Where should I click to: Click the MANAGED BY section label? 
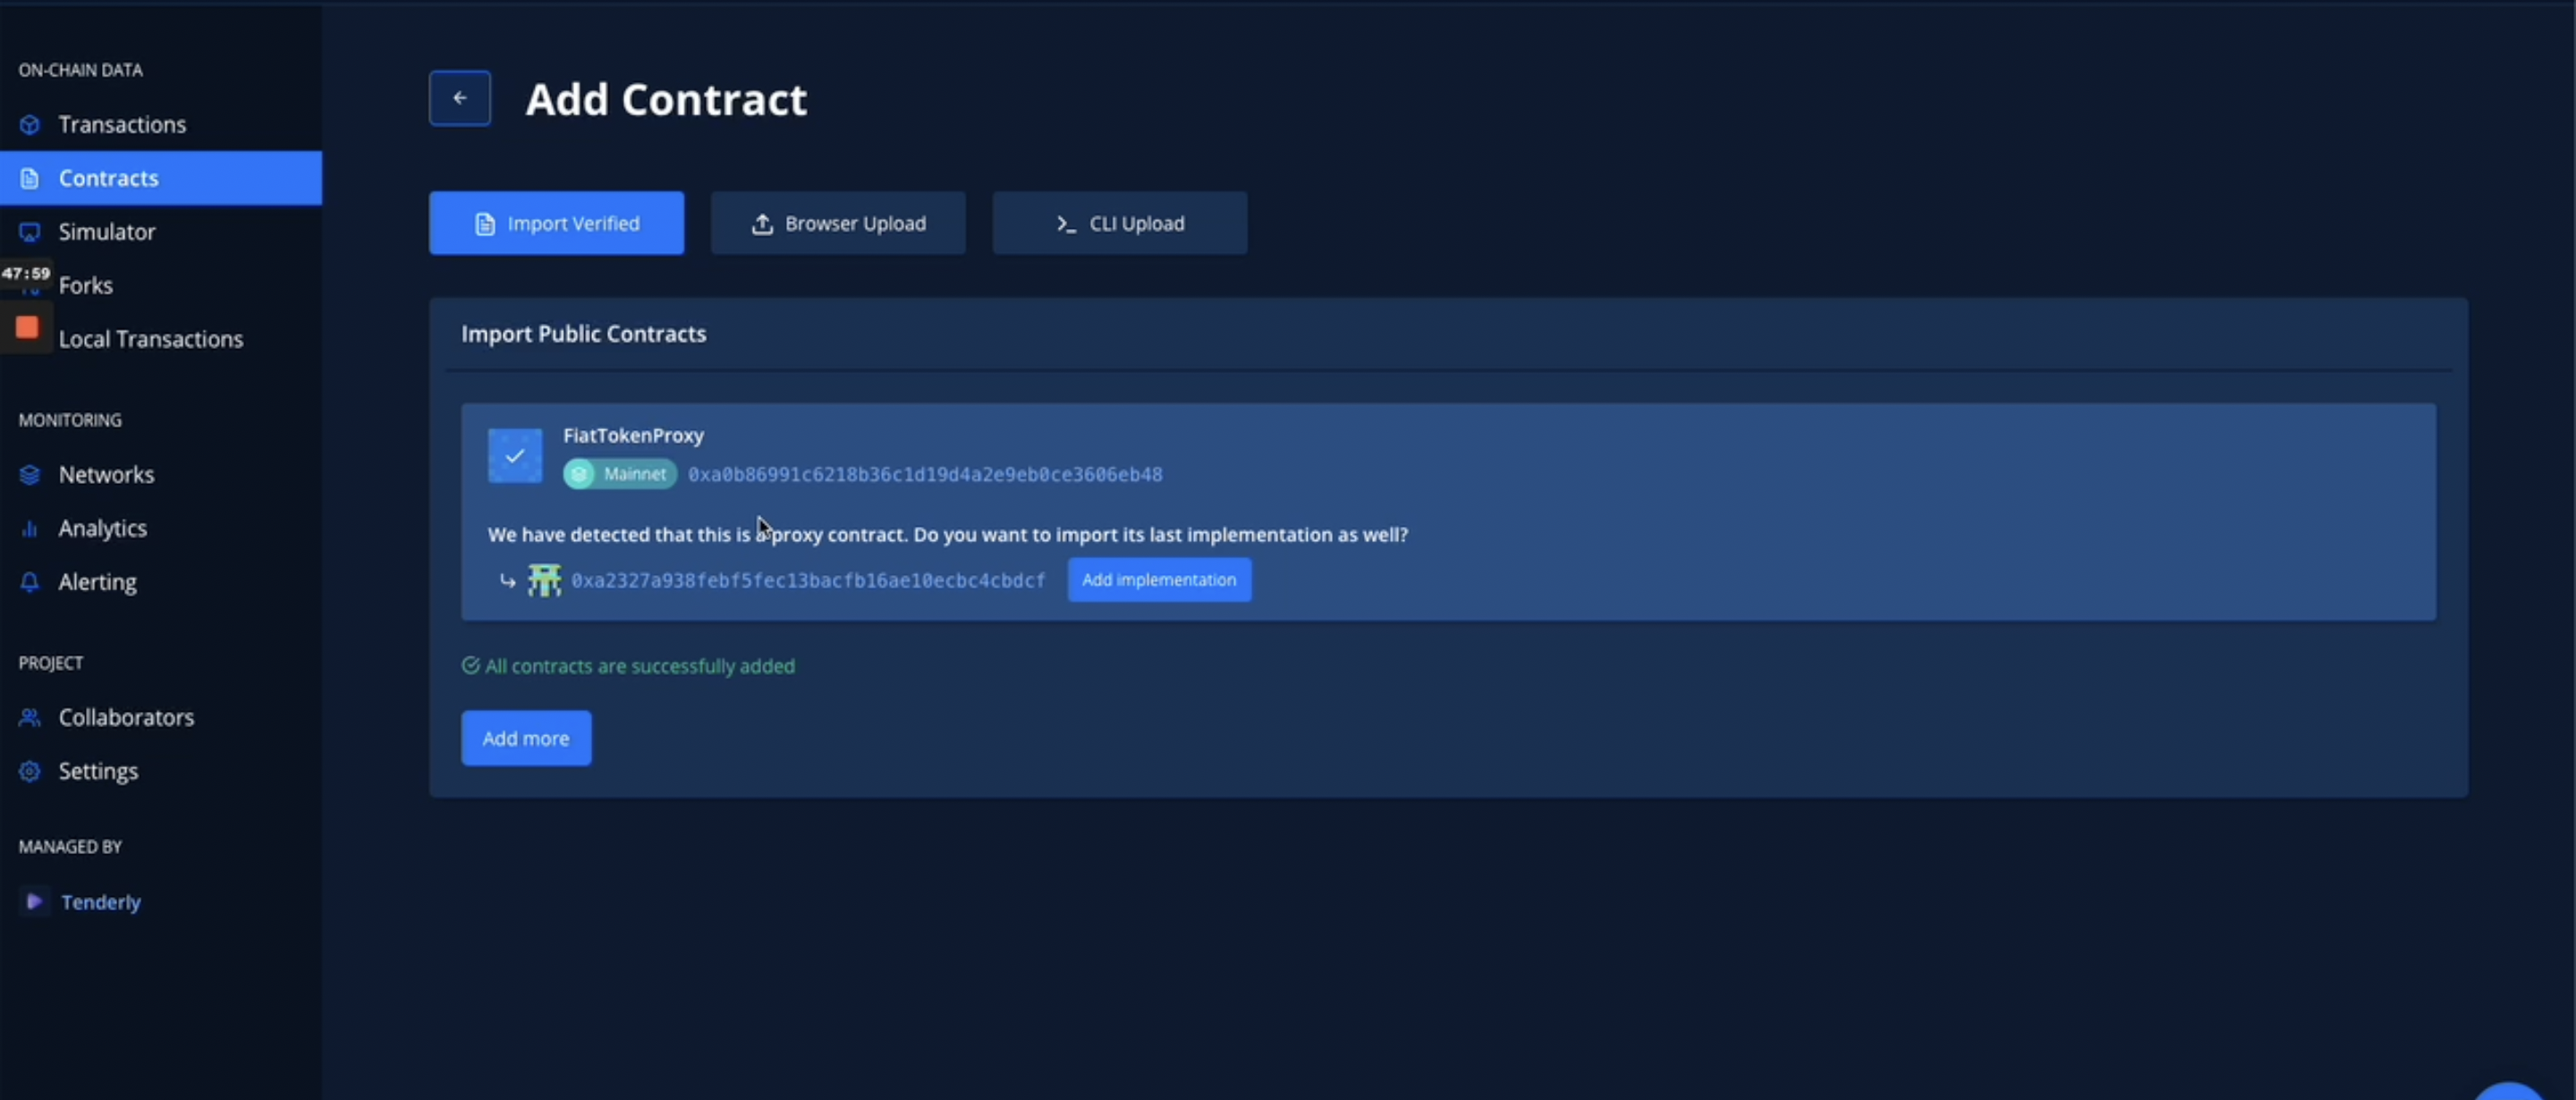coord(70,847)
